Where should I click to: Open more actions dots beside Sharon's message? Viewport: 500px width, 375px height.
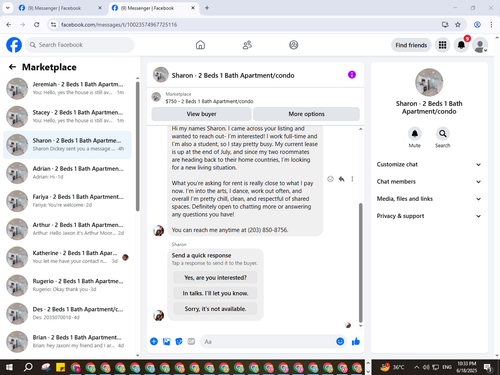coord(352,179)
